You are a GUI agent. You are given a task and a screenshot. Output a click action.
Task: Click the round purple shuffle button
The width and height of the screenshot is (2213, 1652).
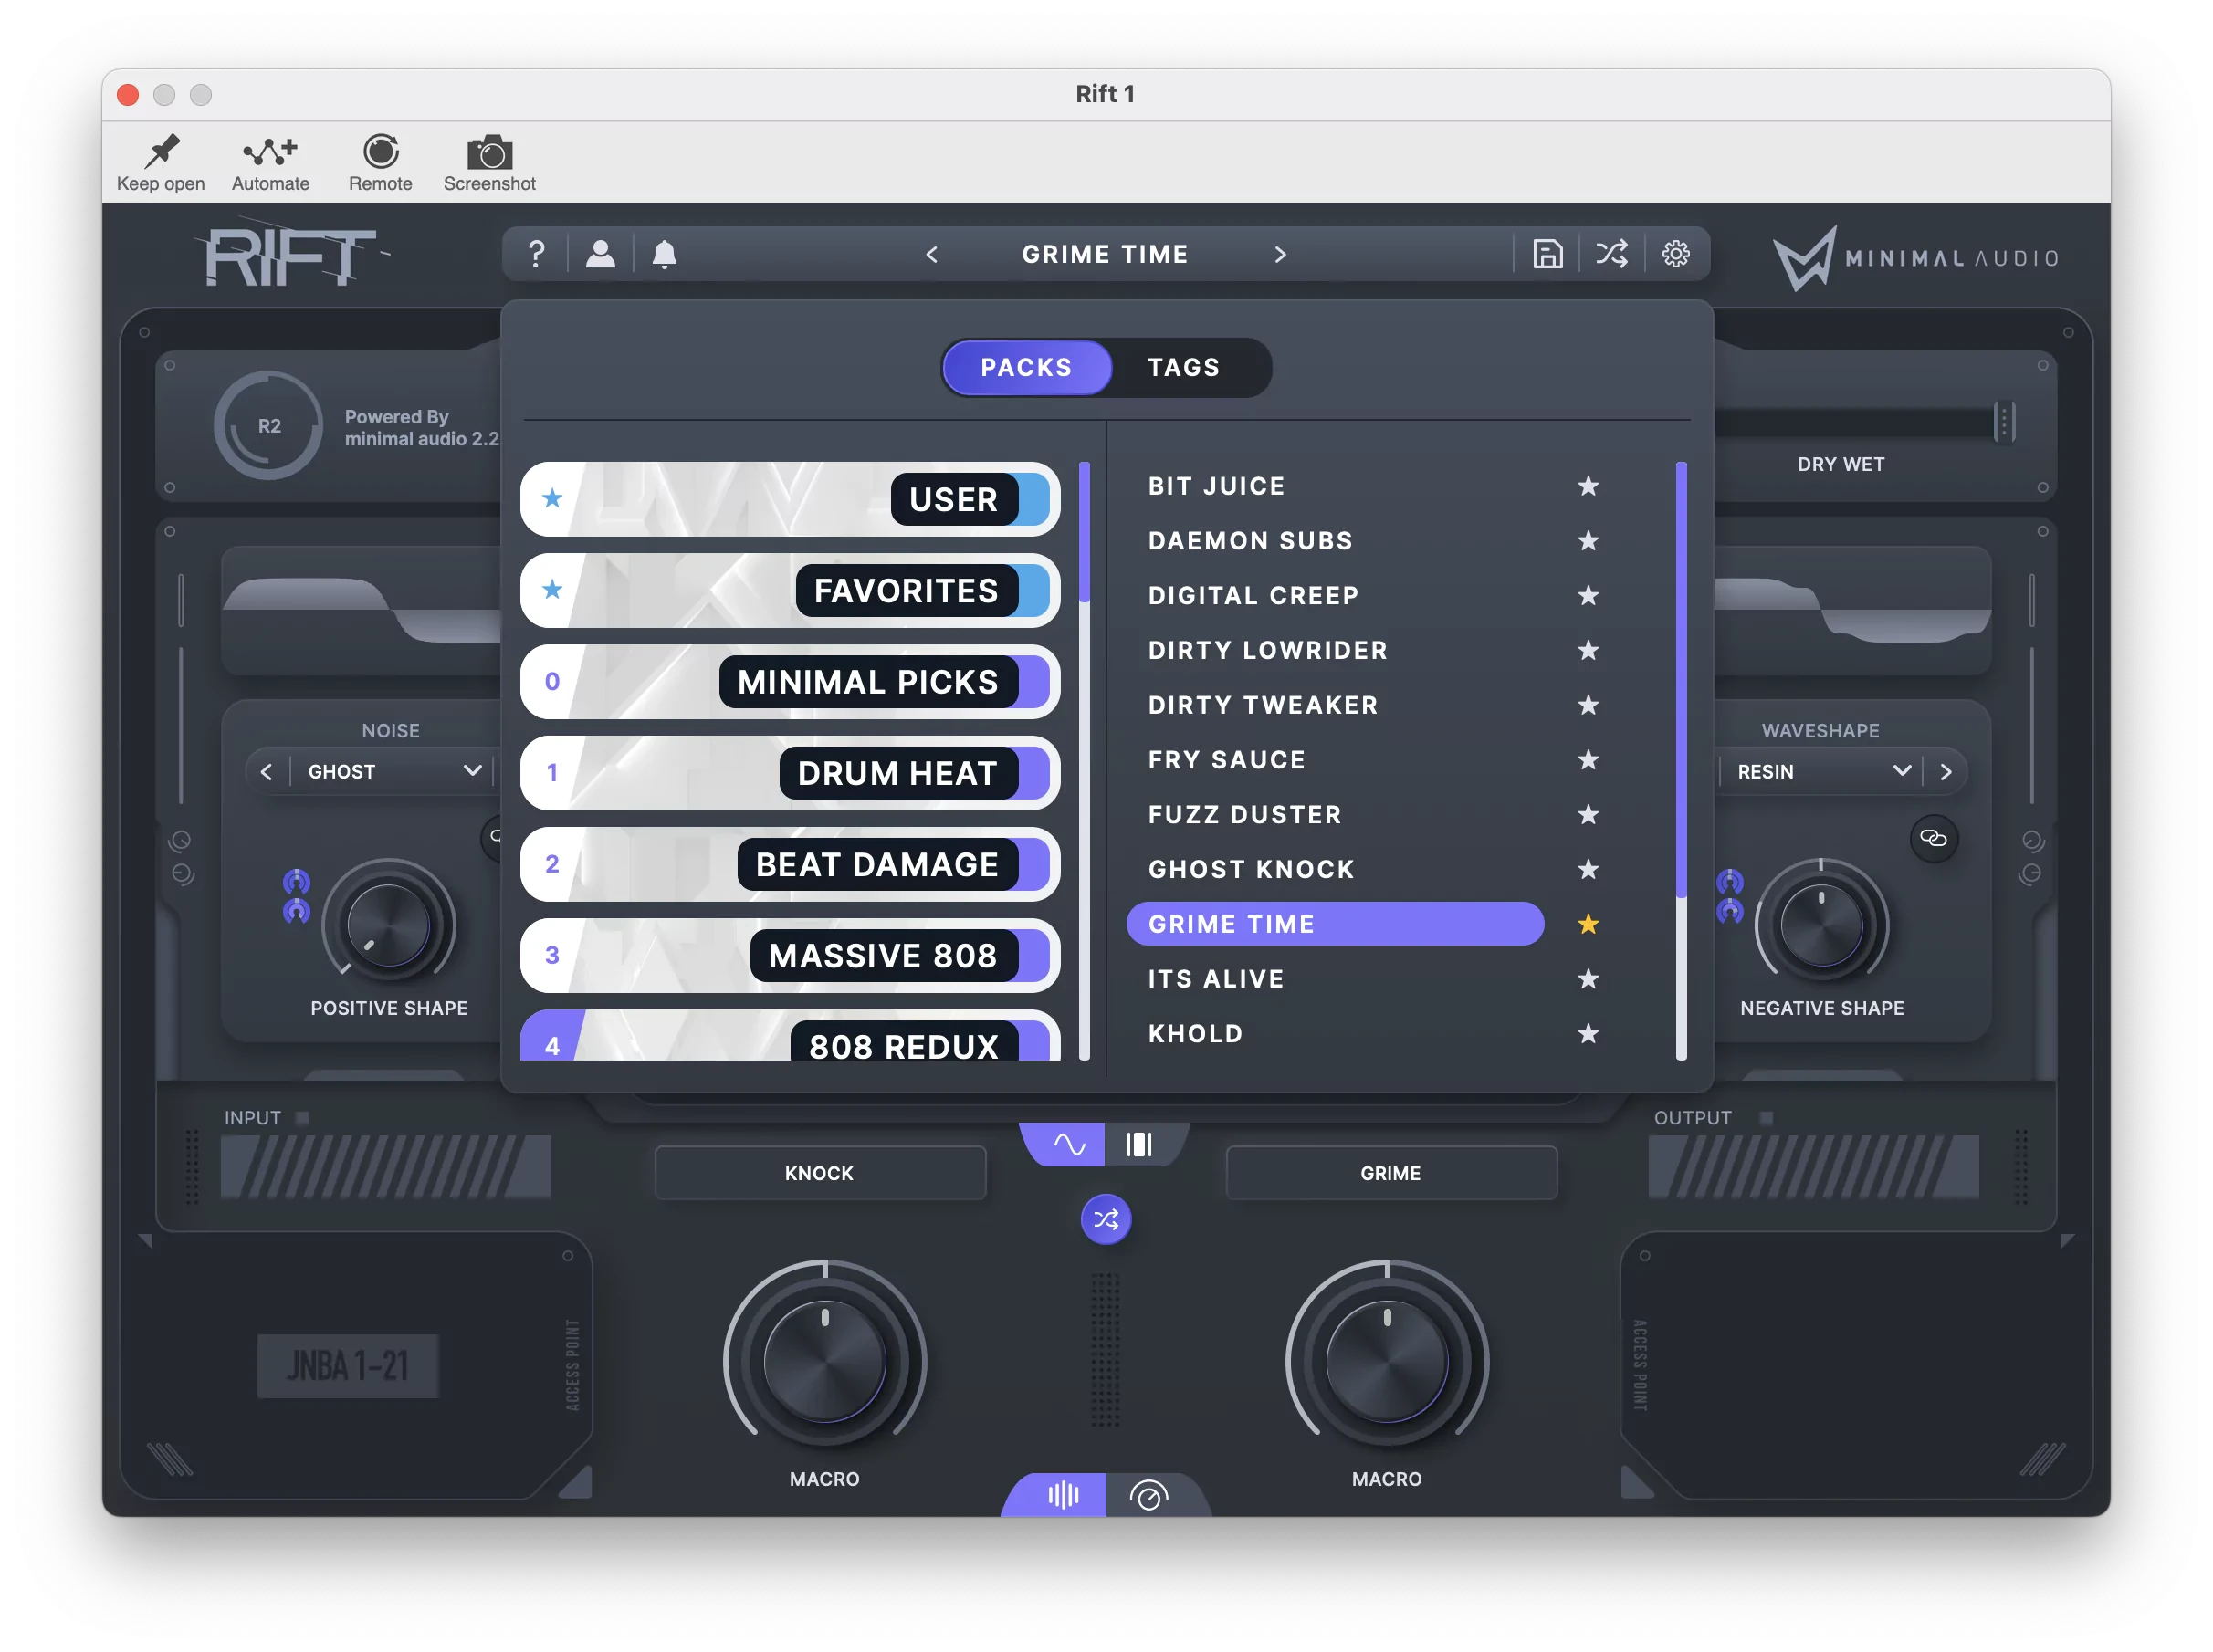click(1105, 1219)
